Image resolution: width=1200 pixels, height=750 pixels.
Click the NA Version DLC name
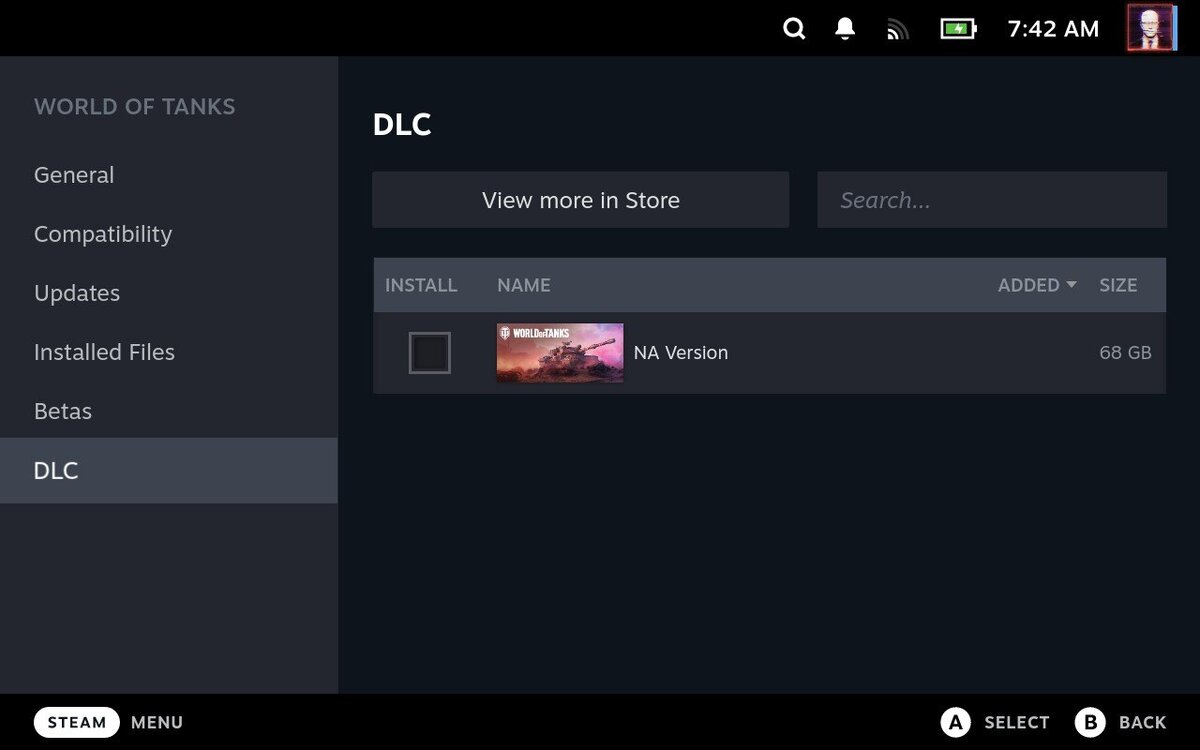pos(681,353)
